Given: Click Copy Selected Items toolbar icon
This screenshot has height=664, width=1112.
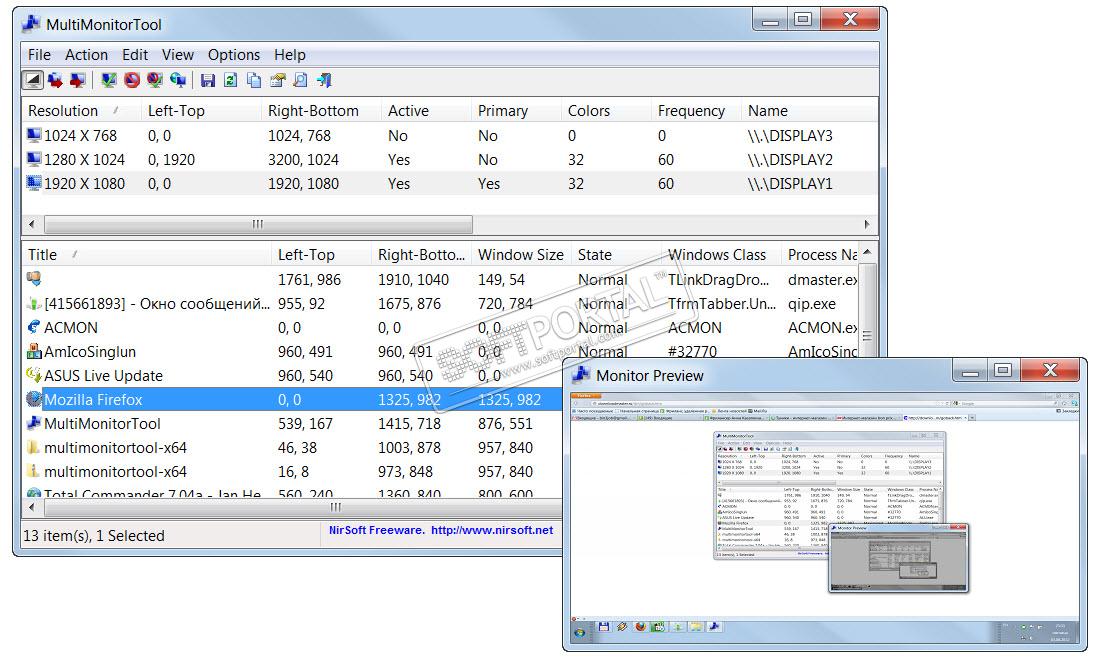Looking at the screenshot, I should (x=254, y=80).
